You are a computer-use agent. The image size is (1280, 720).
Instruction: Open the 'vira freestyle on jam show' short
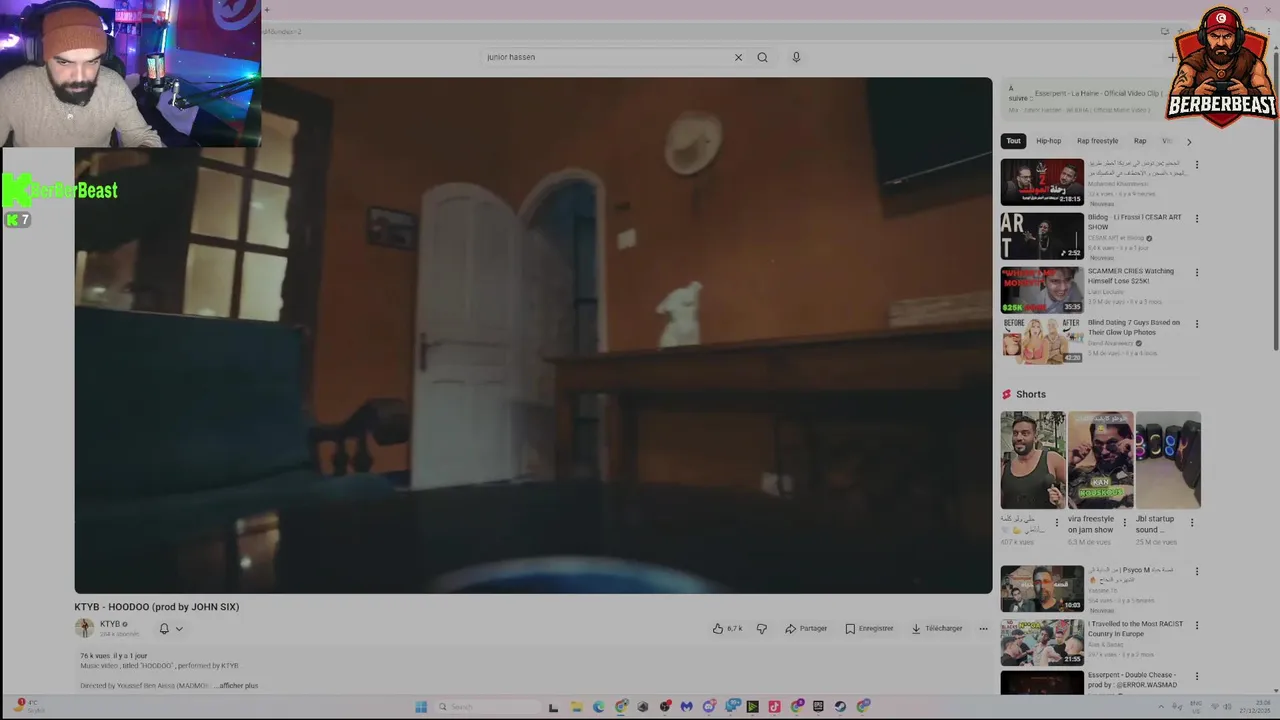[1100, 460]
